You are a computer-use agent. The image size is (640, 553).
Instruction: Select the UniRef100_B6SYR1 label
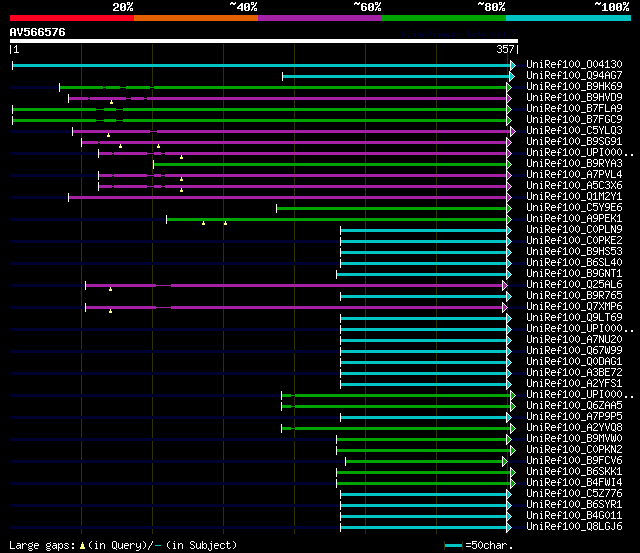click(x=574, y=505)
